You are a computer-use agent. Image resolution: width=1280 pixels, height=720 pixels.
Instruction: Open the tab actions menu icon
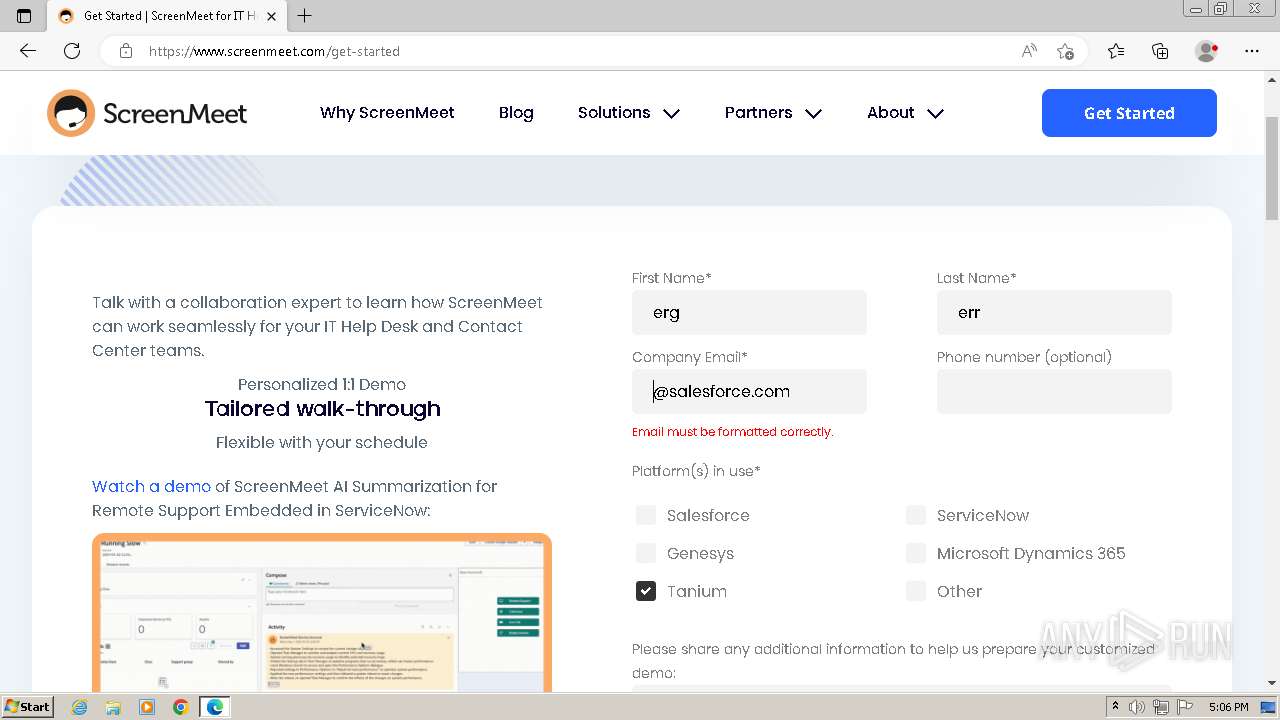pyautogui.click(x=24, y=16)
